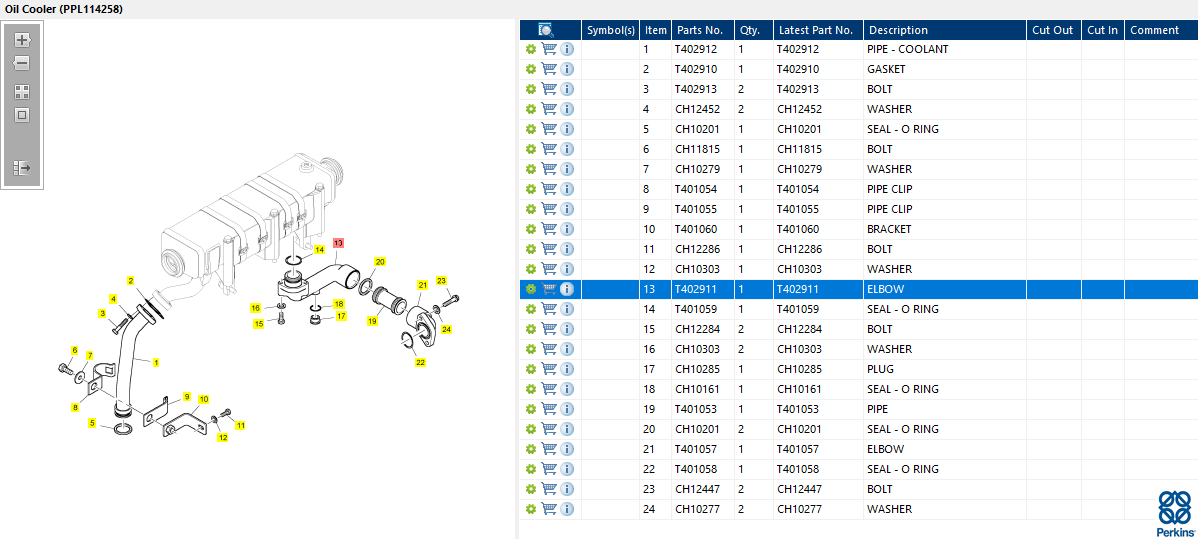Add WASHER CH12452 to cart

[x=549, y=109]
